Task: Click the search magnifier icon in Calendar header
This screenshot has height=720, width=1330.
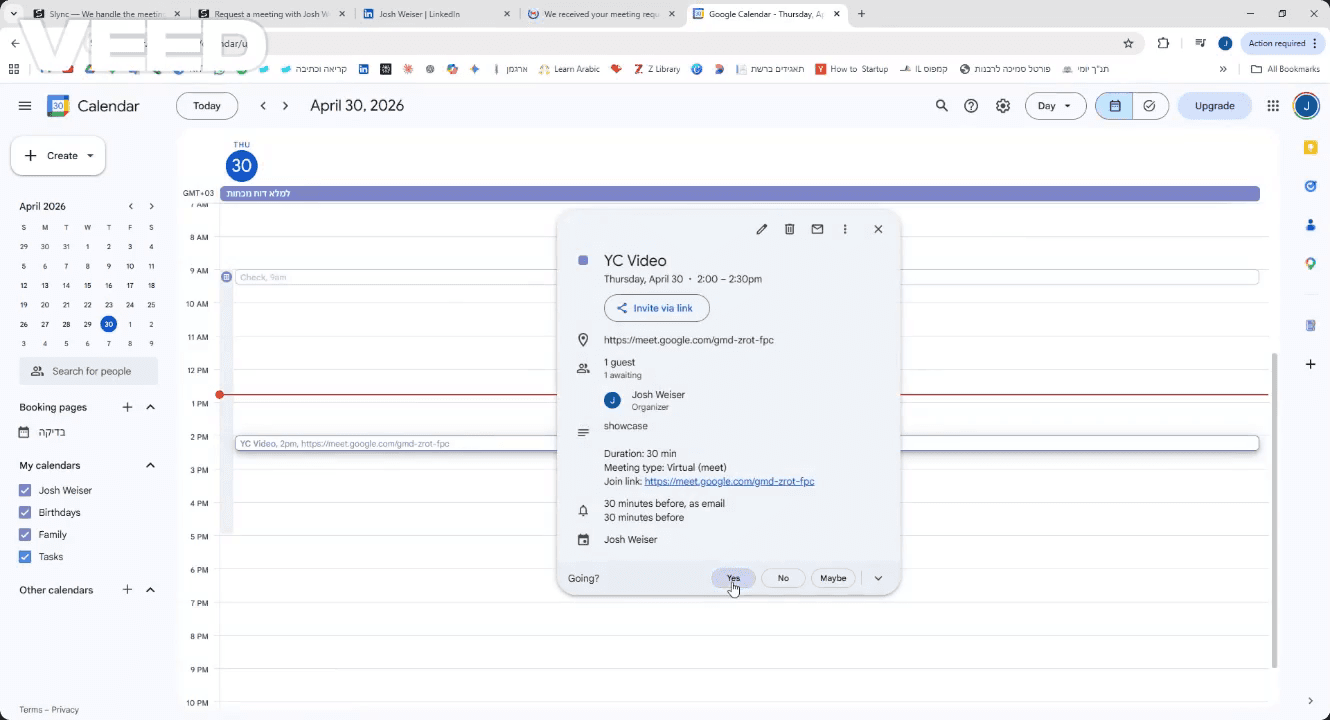Action: [941, 106]
